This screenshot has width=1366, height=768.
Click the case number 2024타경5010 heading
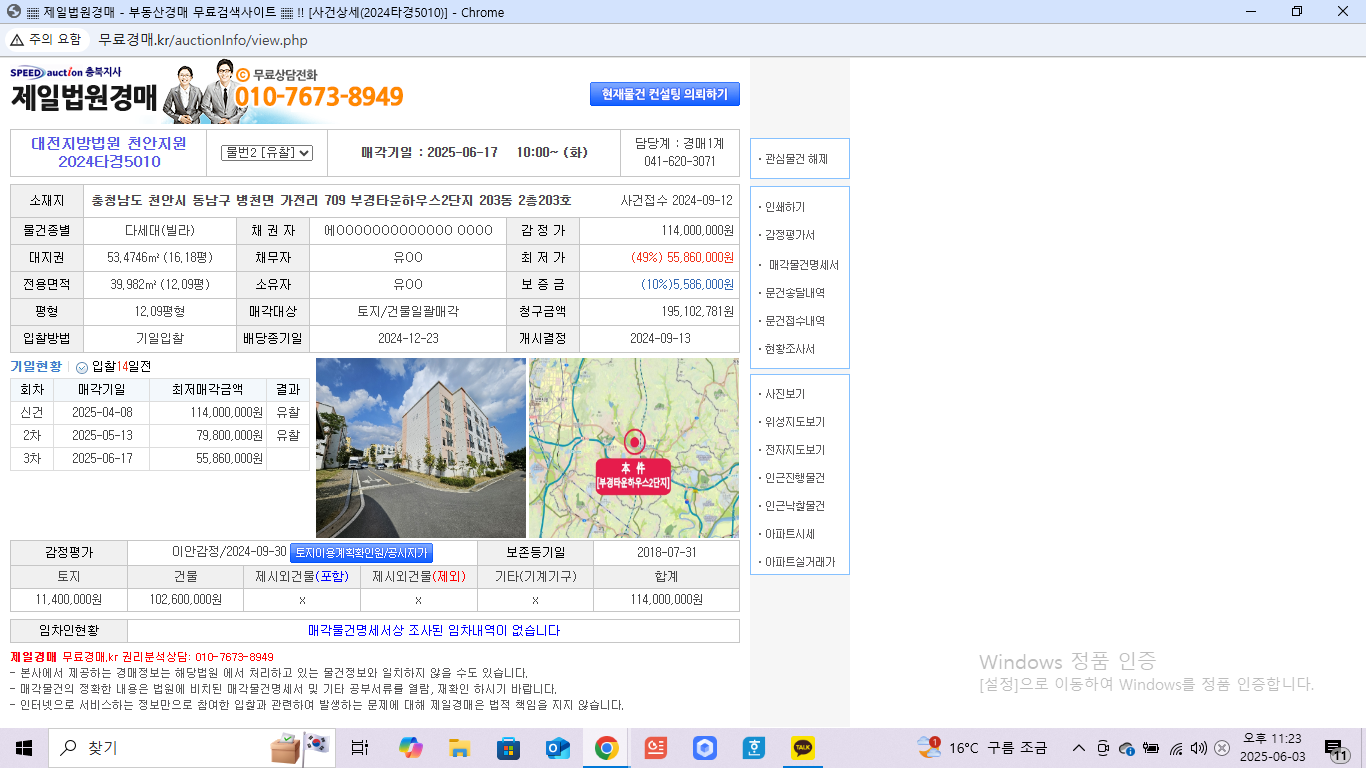pyautogui.click(x=109, y=162)
